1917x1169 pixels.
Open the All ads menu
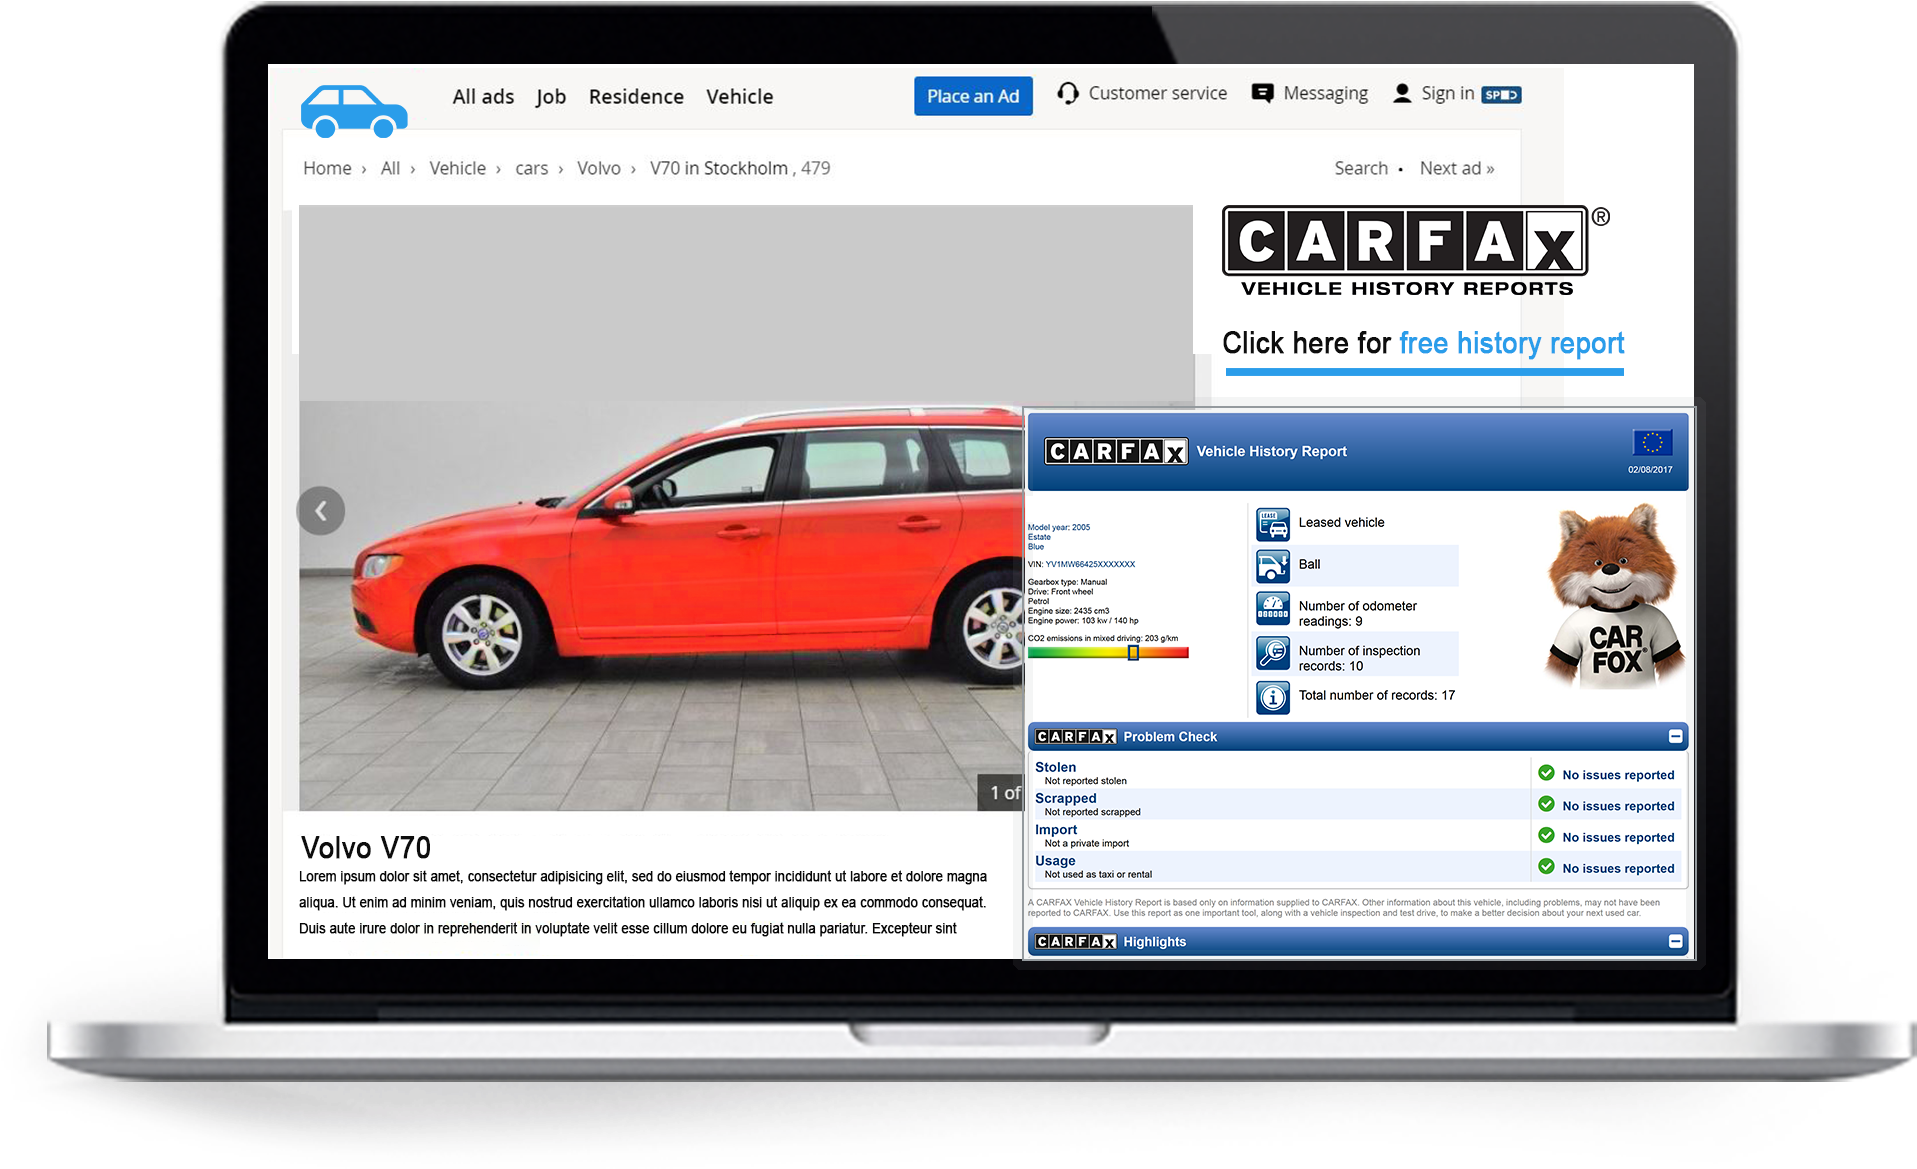483,97
